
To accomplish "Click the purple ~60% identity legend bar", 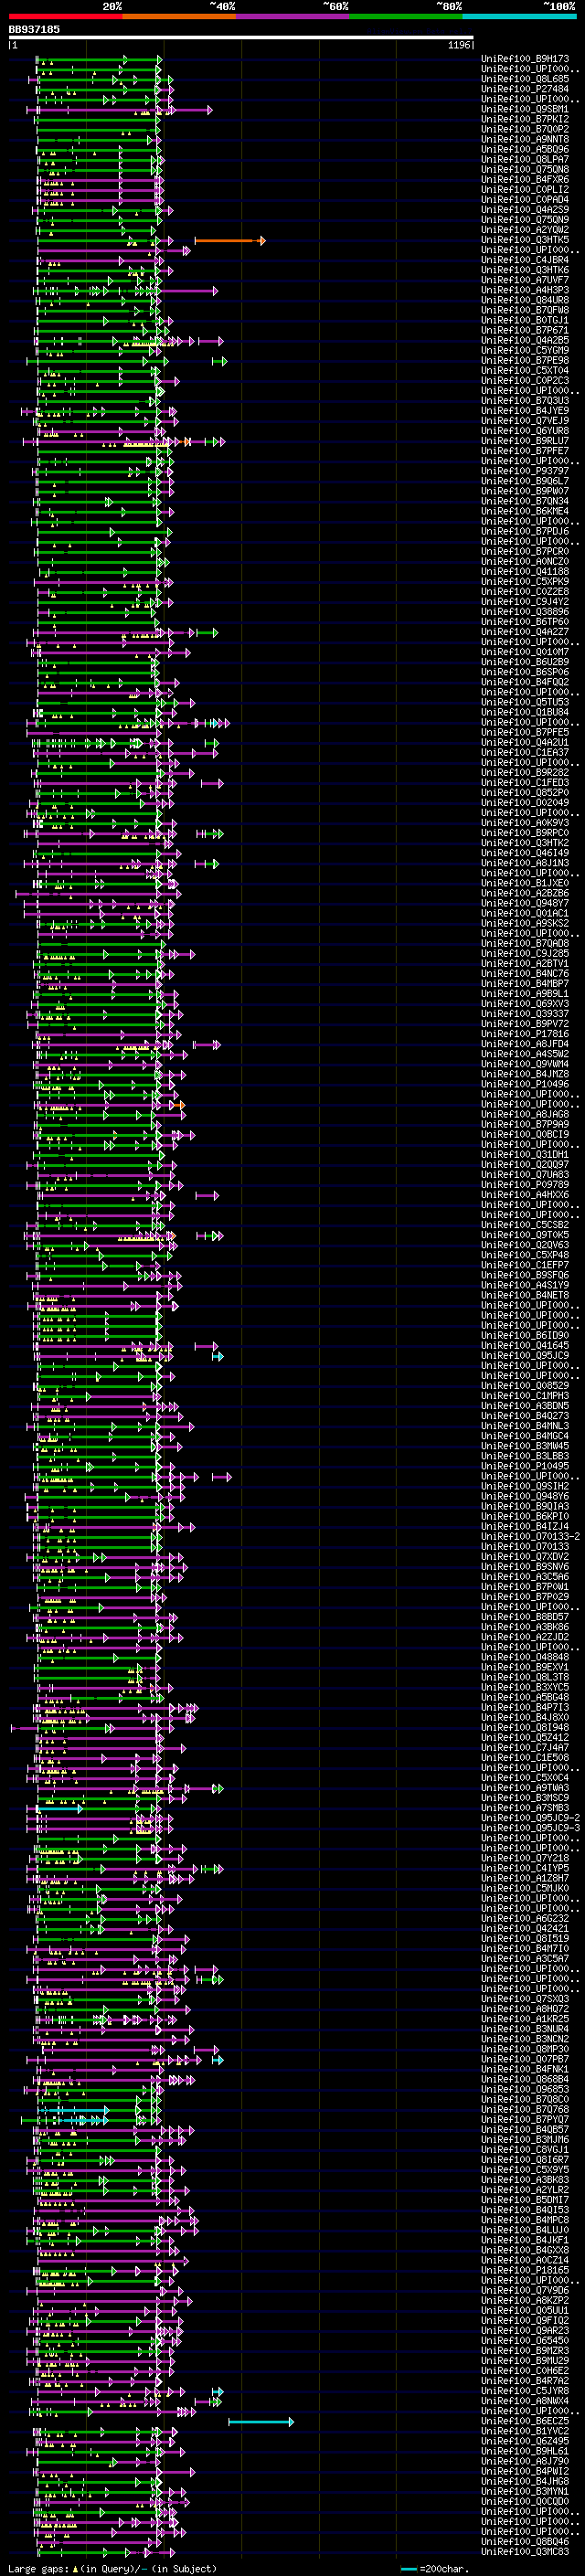I will click(x=293, y=17).
